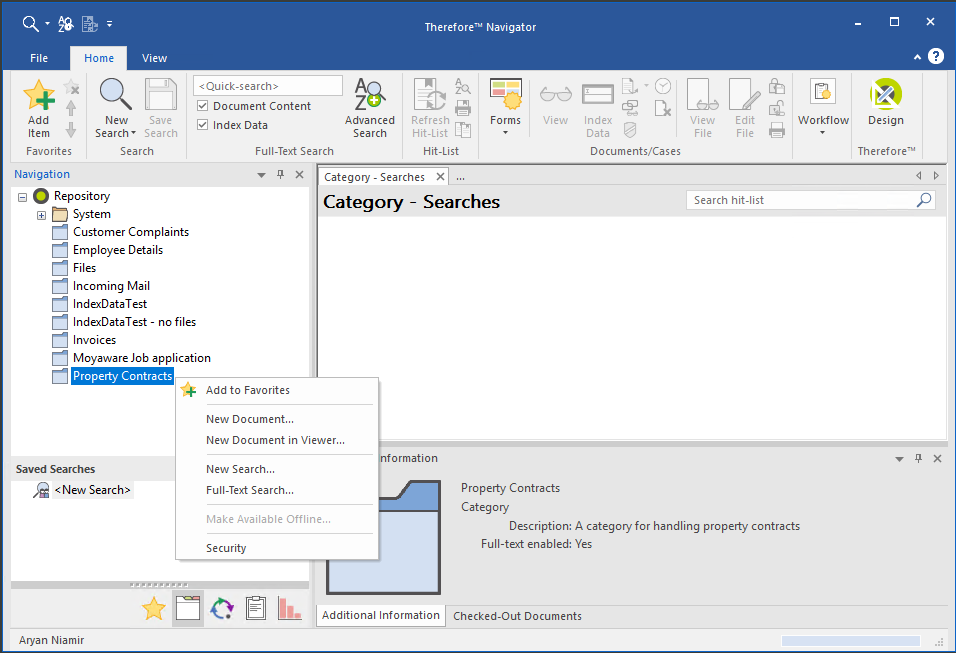Choose New Document... from the context menu

point(250,419)
